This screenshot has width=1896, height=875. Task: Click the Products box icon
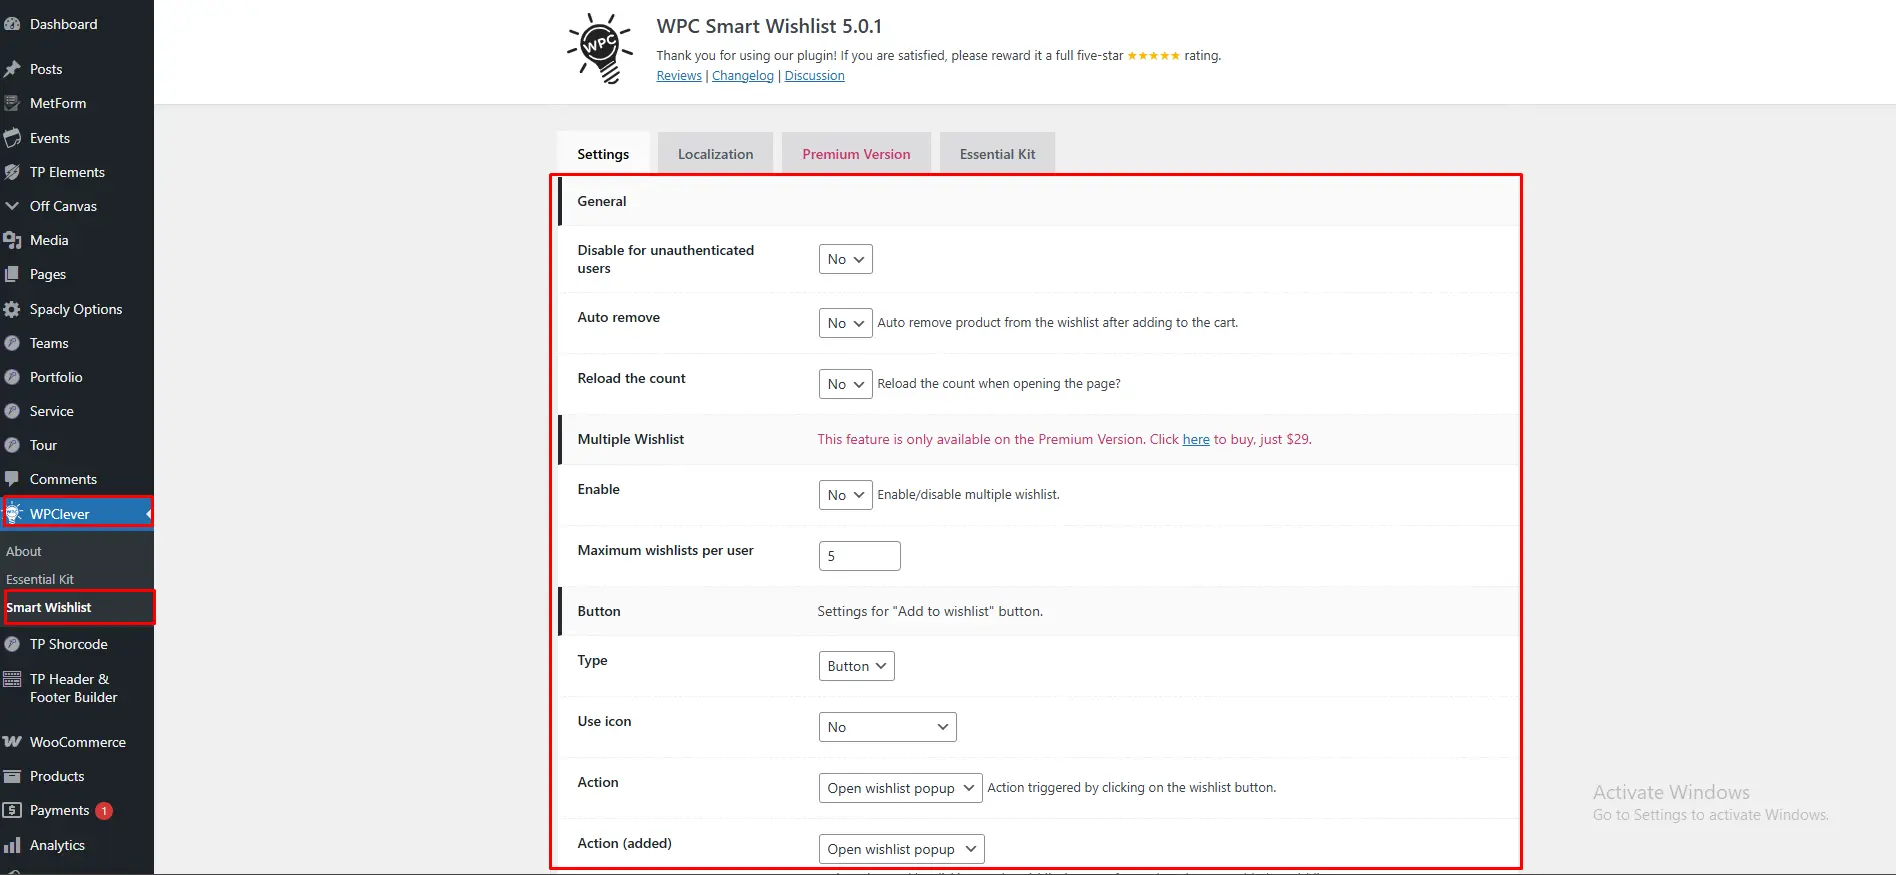tap(12, 776)
